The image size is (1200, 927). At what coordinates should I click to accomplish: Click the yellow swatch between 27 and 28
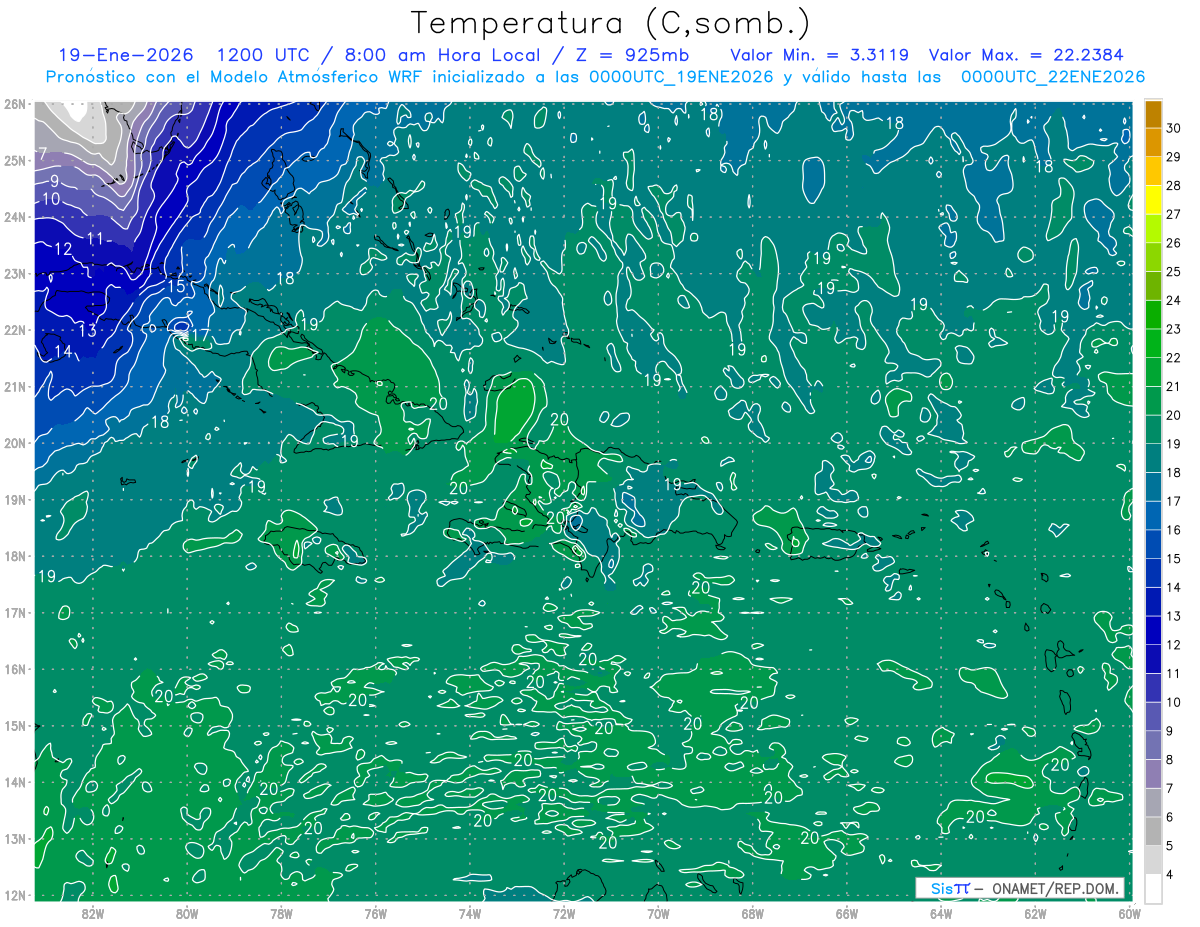(1153, 200)
